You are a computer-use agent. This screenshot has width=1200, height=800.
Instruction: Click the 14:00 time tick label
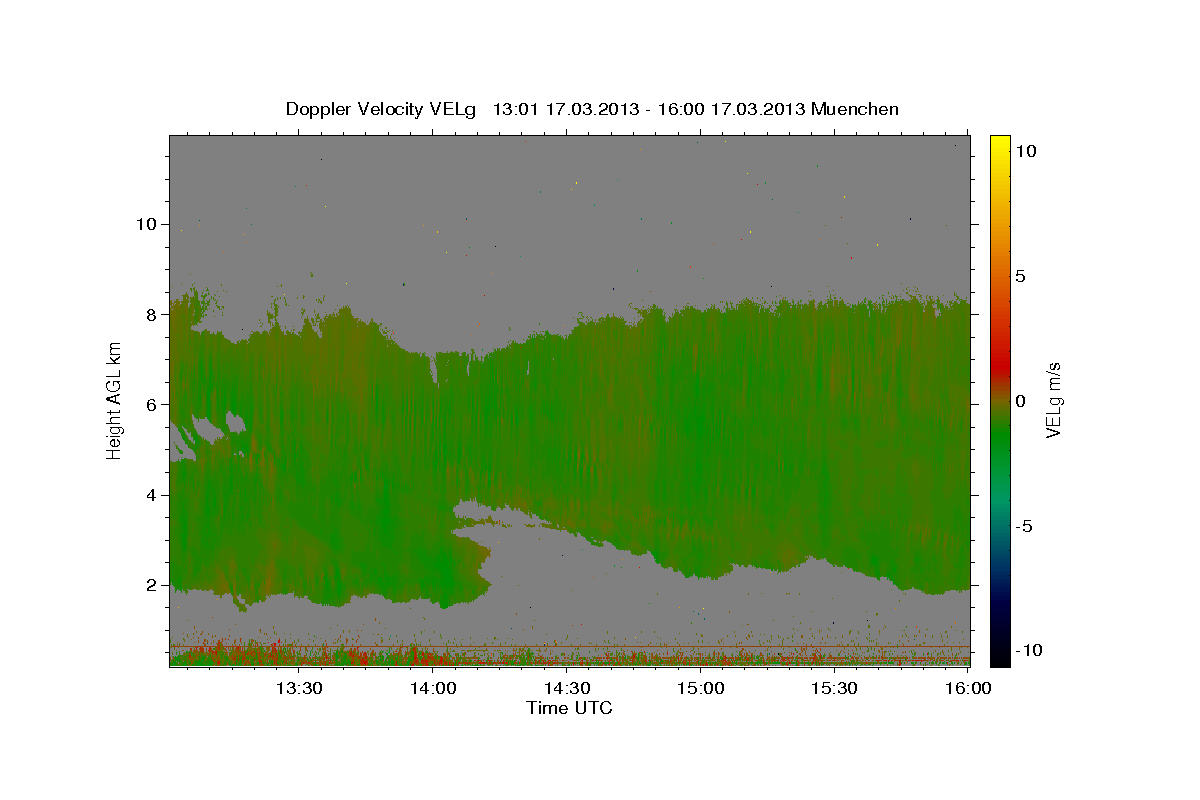point(433,688)
